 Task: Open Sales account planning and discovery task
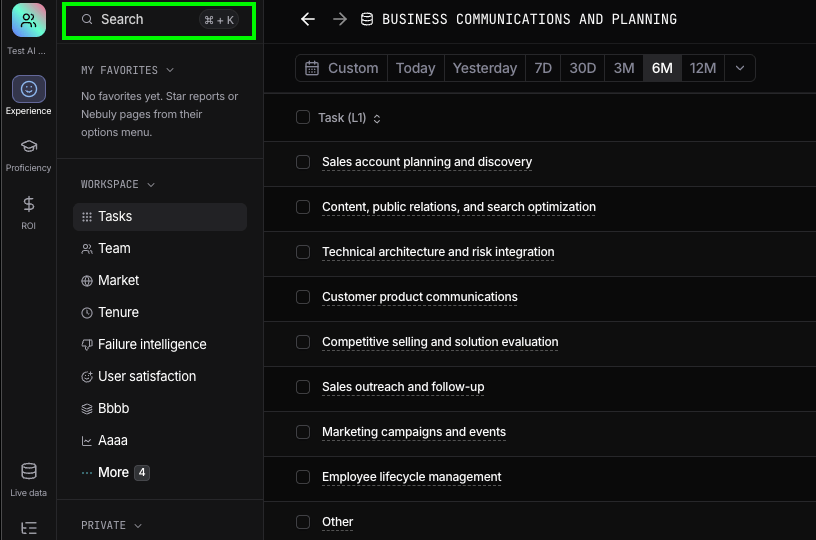click(x=427, y=162)
